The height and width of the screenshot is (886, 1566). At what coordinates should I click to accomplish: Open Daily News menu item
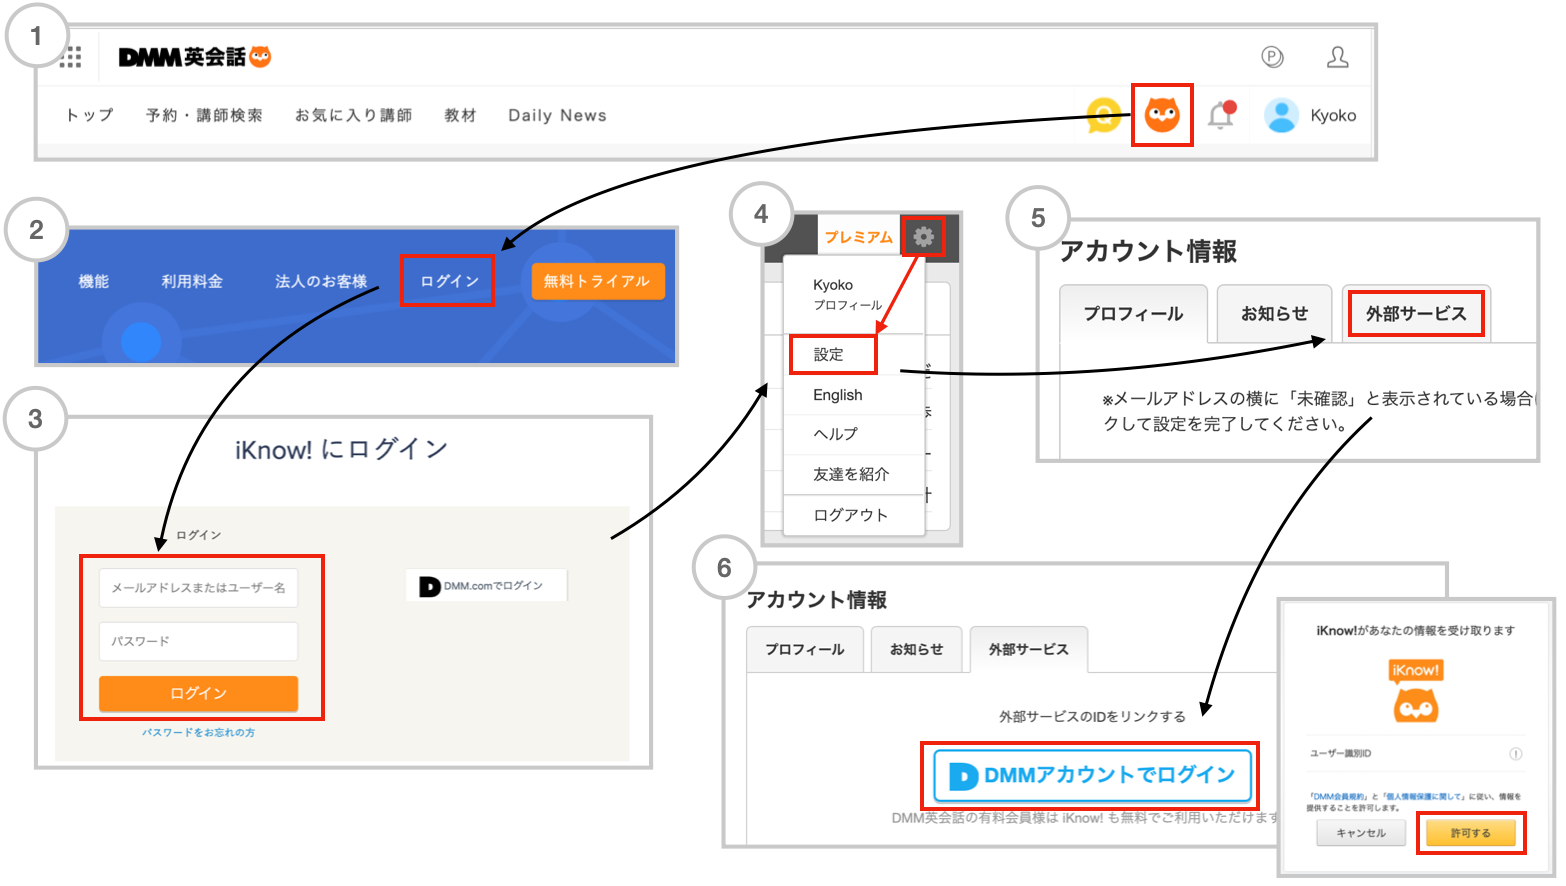[x=557, y=115]
